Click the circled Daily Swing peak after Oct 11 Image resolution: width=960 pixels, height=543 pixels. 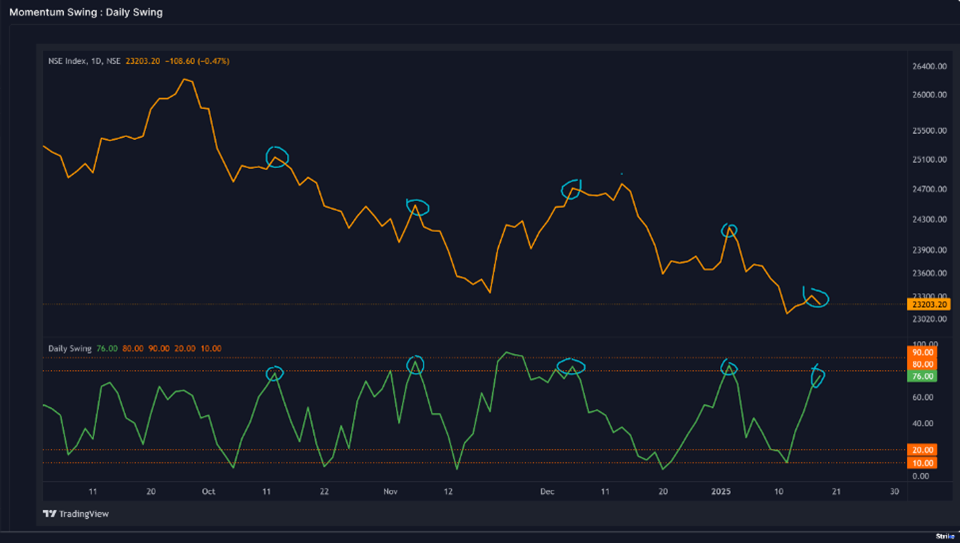point(275,373)
